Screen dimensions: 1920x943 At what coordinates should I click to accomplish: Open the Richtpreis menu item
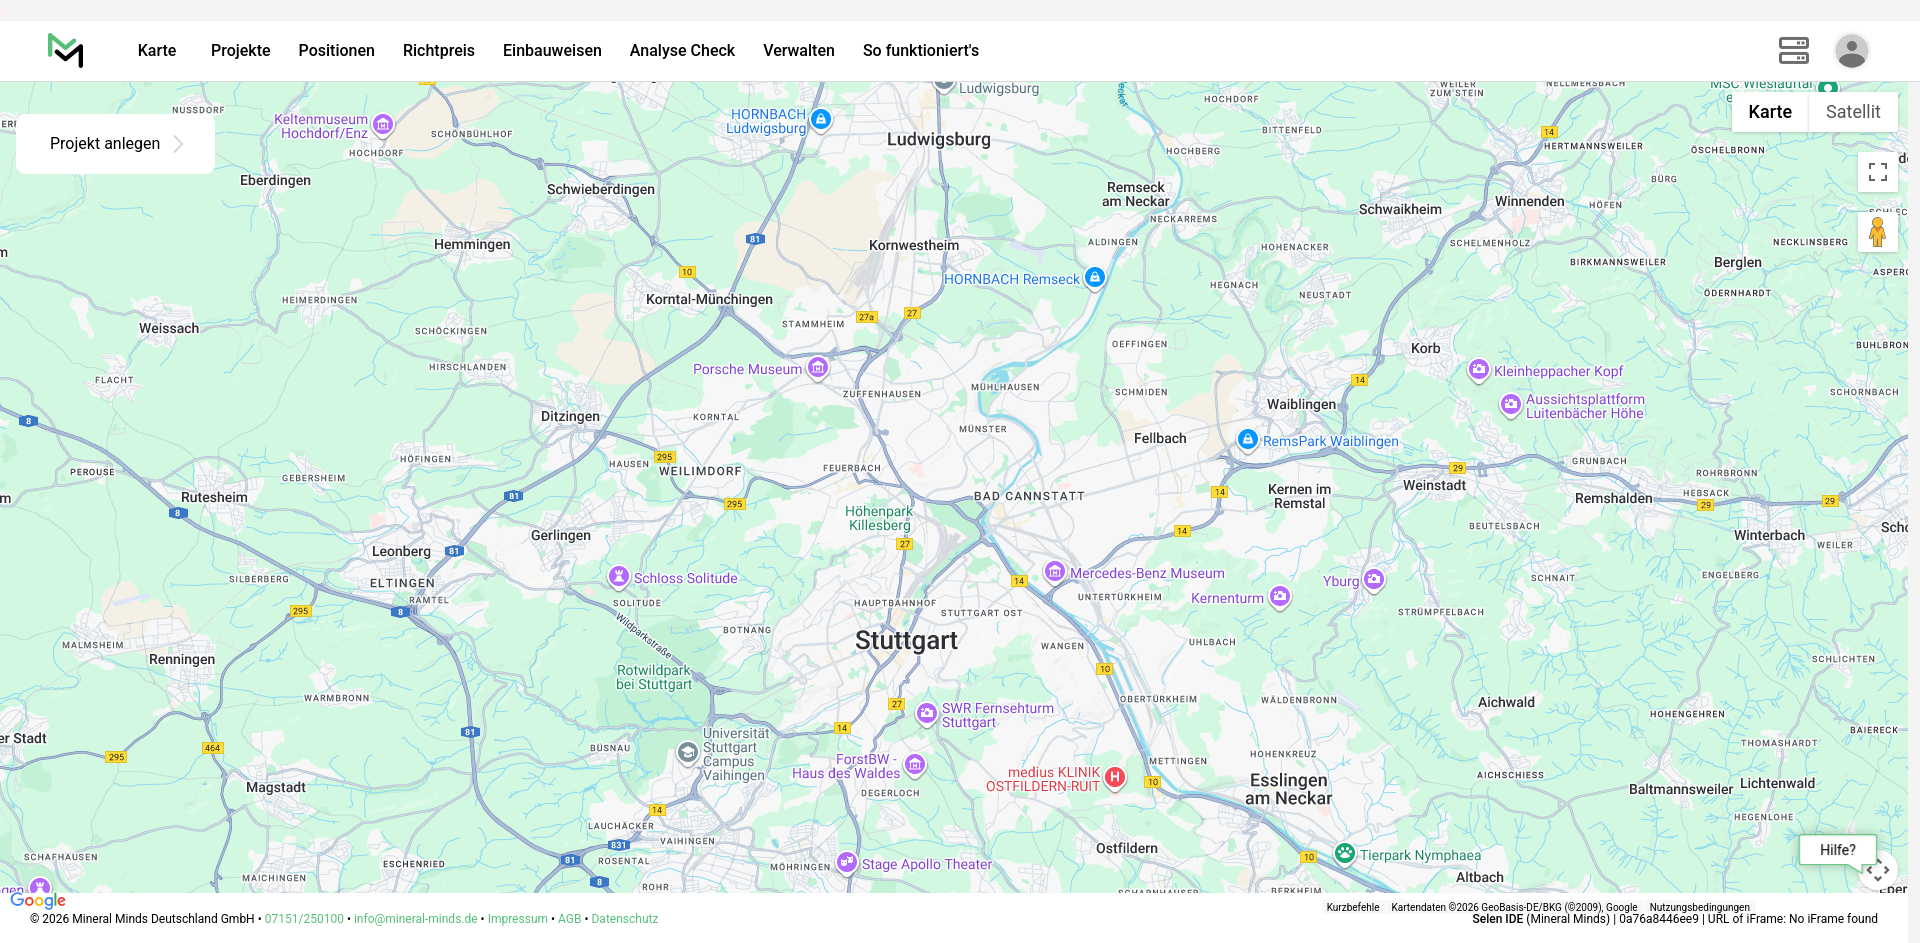coord(438,51)
